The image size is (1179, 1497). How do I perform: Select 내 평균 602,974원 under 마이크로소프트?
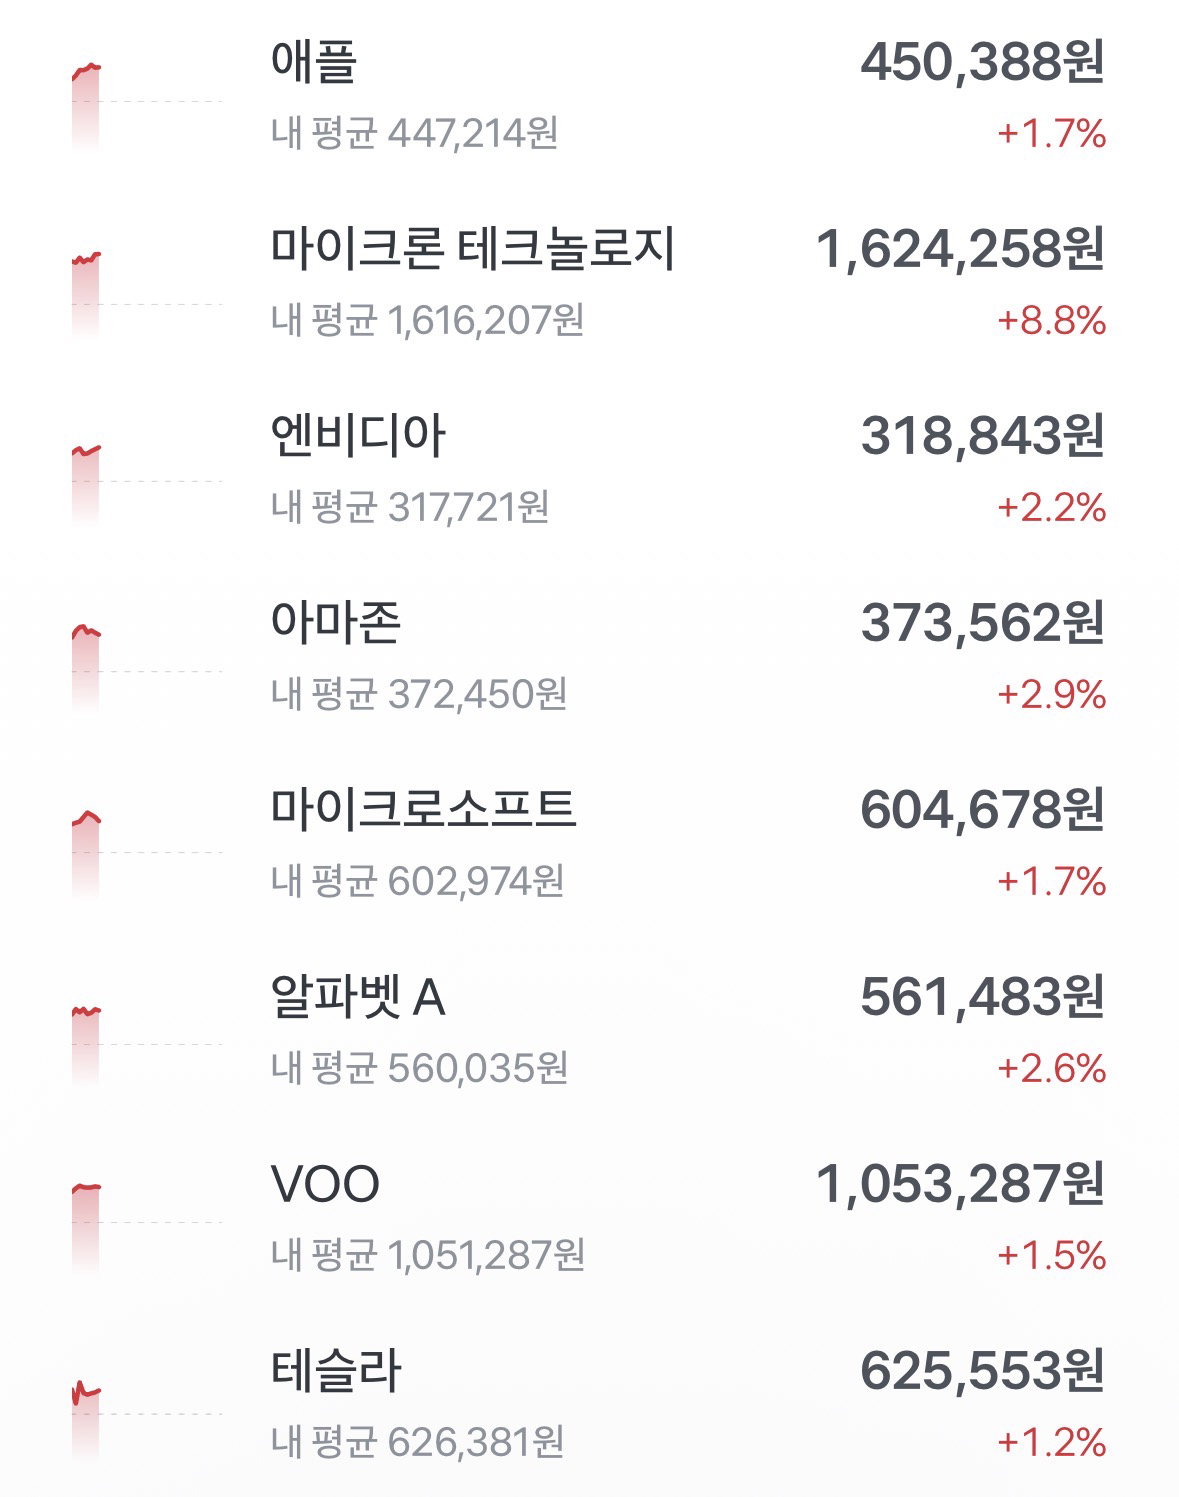click(418, 881)
